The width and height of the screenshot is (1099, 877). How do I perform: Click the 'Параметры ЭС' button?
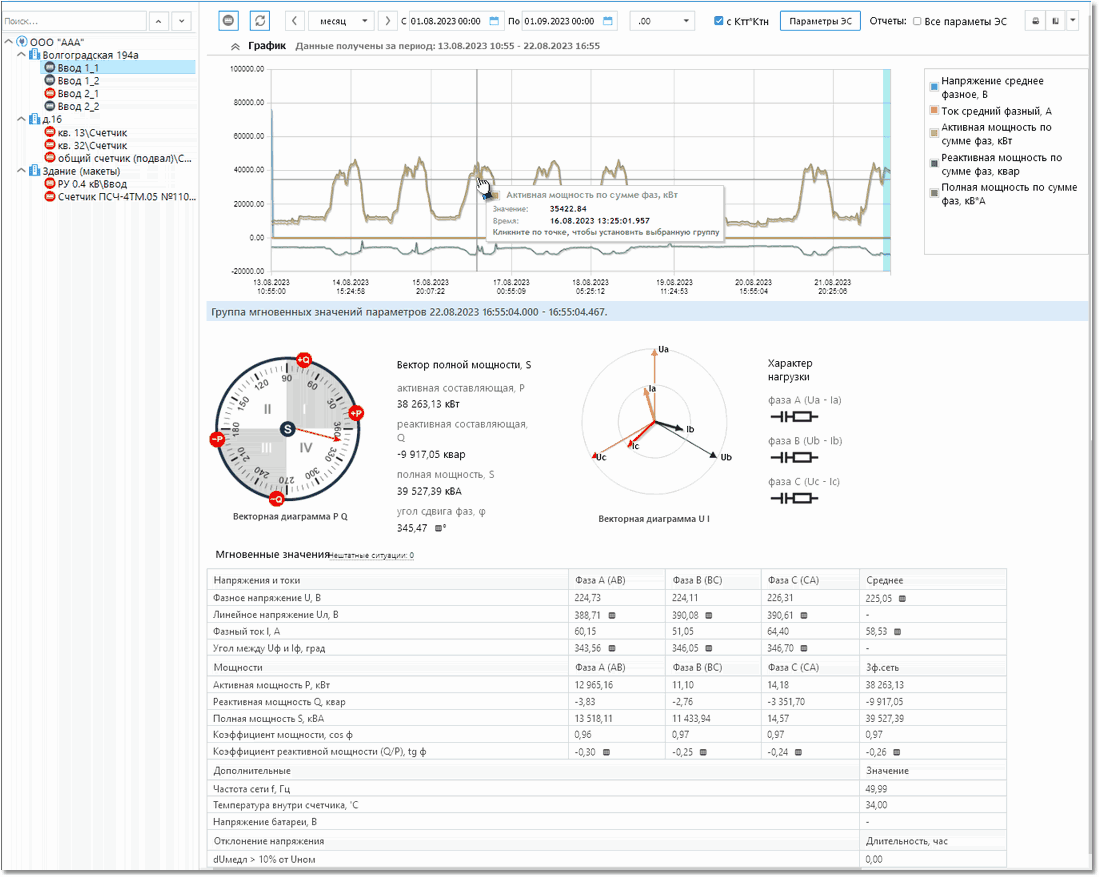click(x=820, y=21)
